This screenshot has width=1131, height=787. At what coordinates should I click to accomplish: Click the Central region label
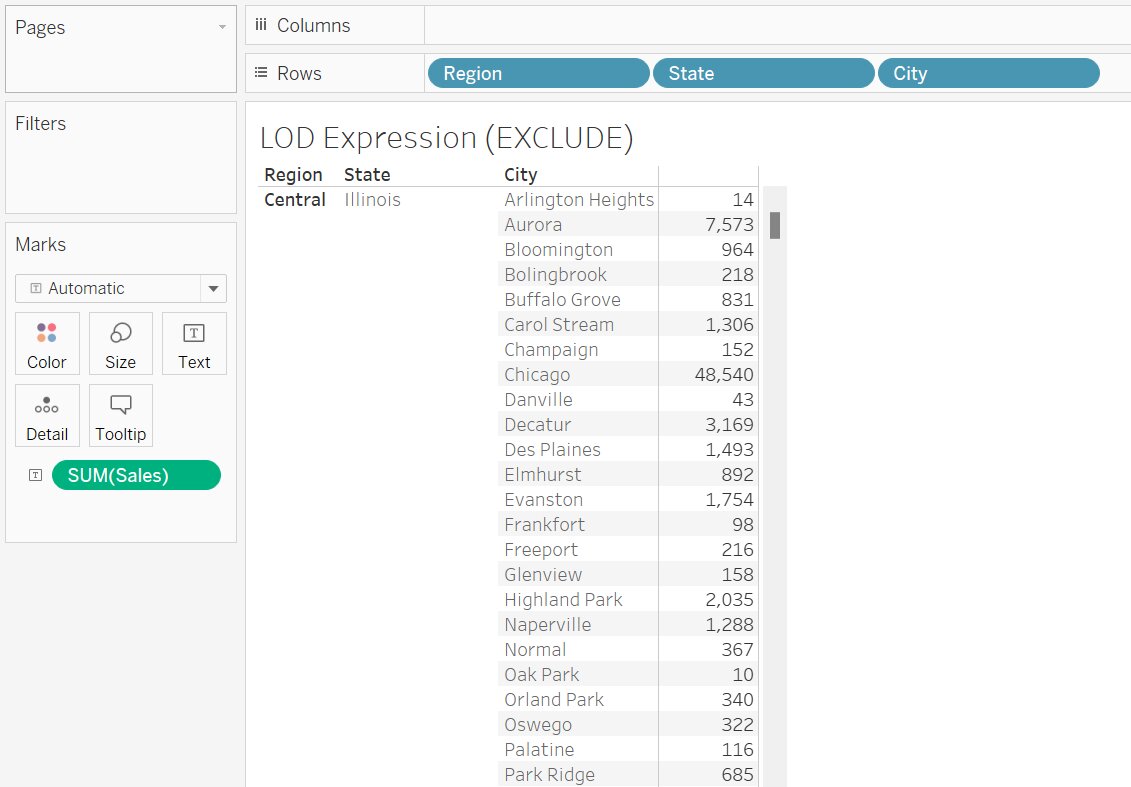pos(295,200)
